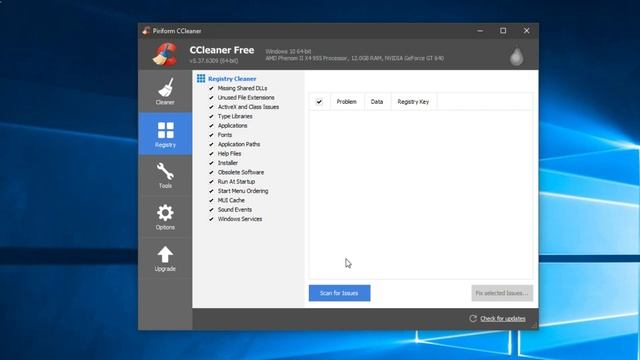Open Check for updates link
This screenshot has width=640, height=360.
pos(503,319)
